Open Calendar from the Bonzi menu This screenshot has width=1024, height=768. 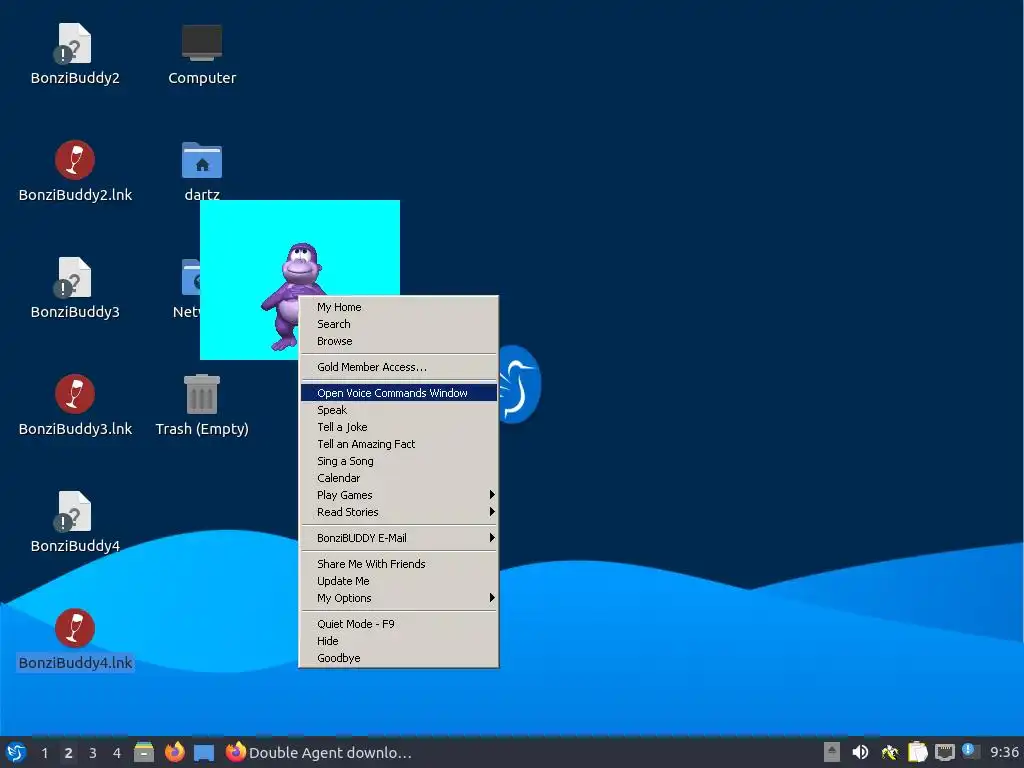398,478
